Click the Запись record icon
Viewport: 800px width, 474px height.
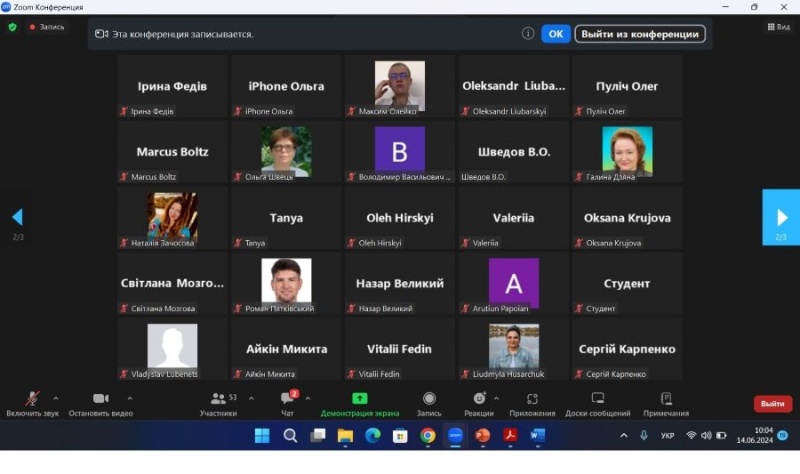[429, 399]
